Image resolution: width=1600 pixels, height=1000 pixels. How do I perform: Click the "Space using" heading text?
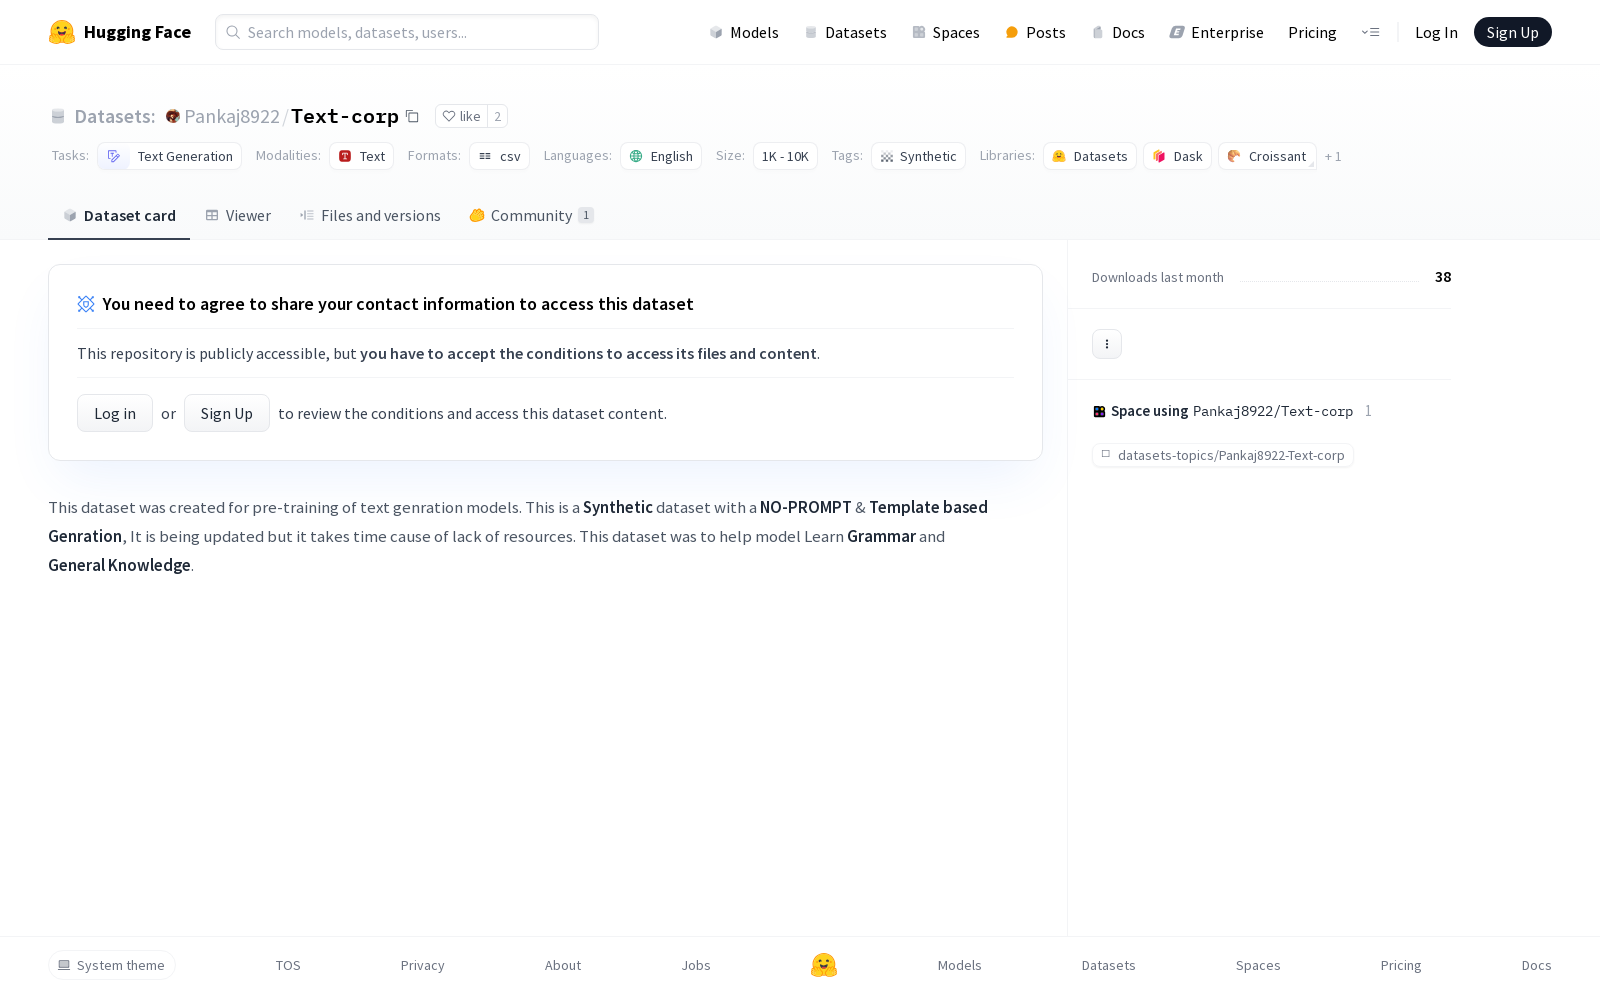[x=1150, y=411]
